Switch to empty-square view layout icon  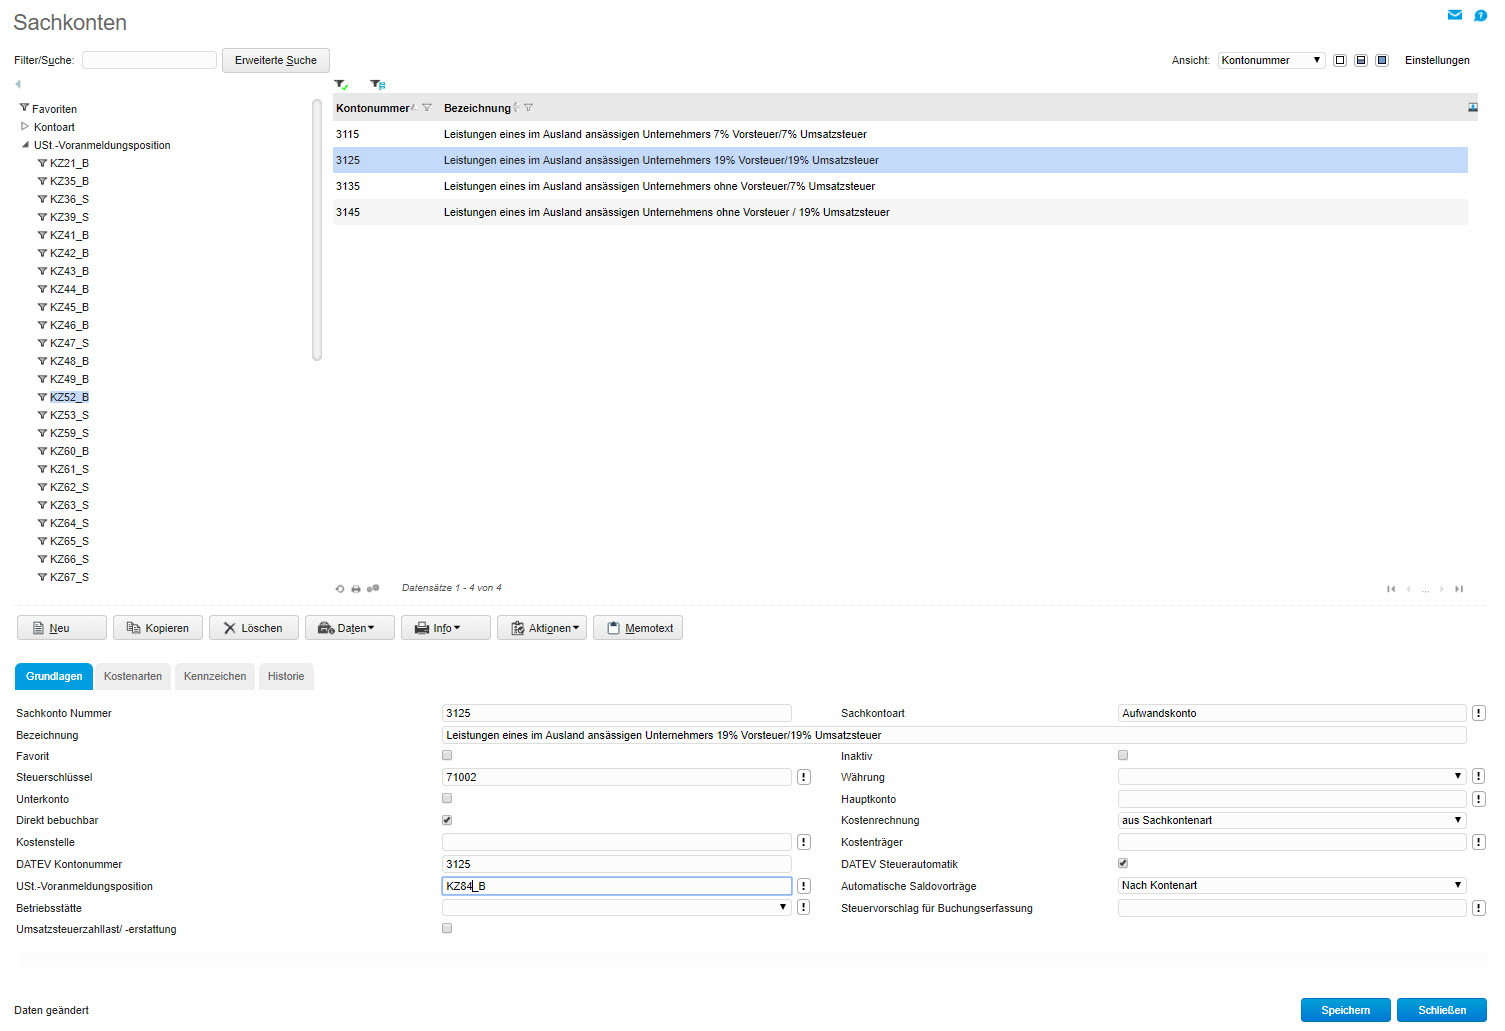point(1340,60)
